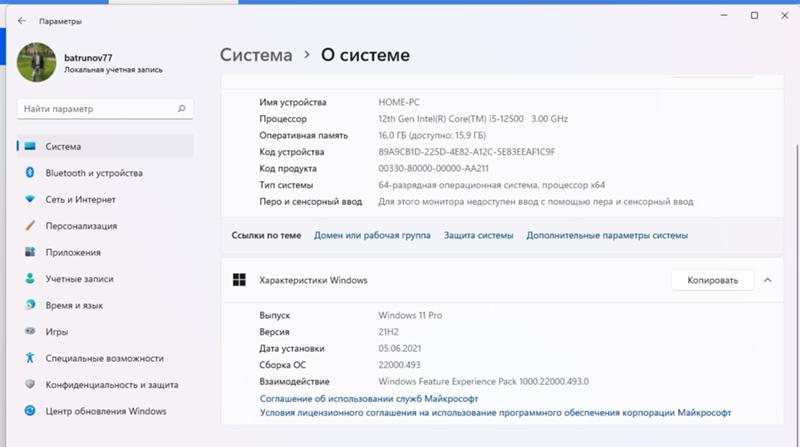Viewport: 800px width, 447px height.
Task: Click the Bluetooth icon in the sidebar
Action: (30, 172)
